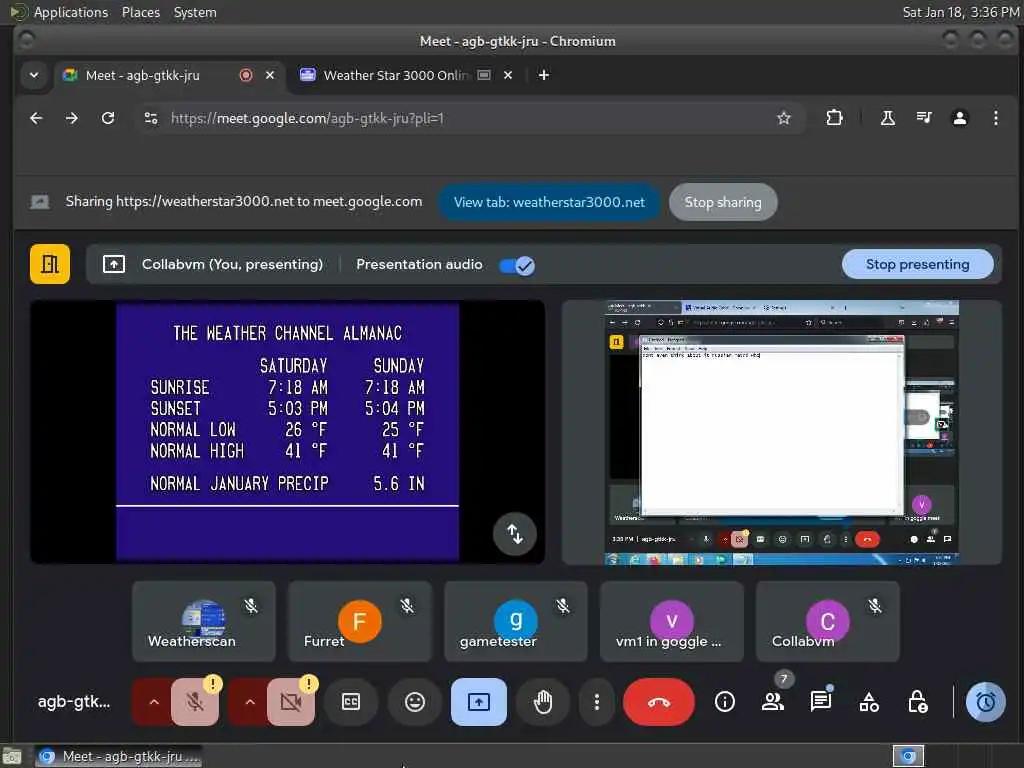This screenshot has height=768, width=1024.
Task: Click the alarm clock icon in call bar
Action: (985, 702)
